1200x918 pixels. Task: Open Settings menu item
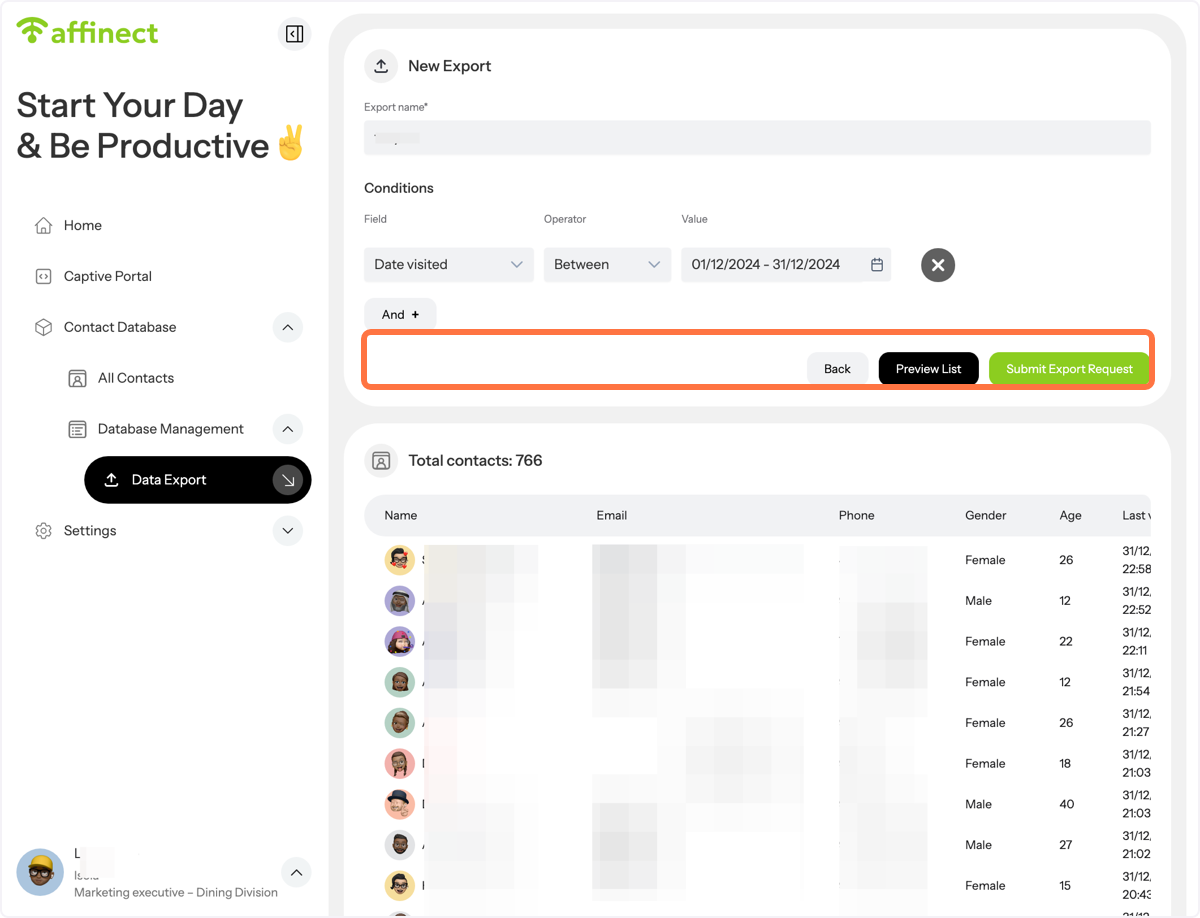click(90, 531)
